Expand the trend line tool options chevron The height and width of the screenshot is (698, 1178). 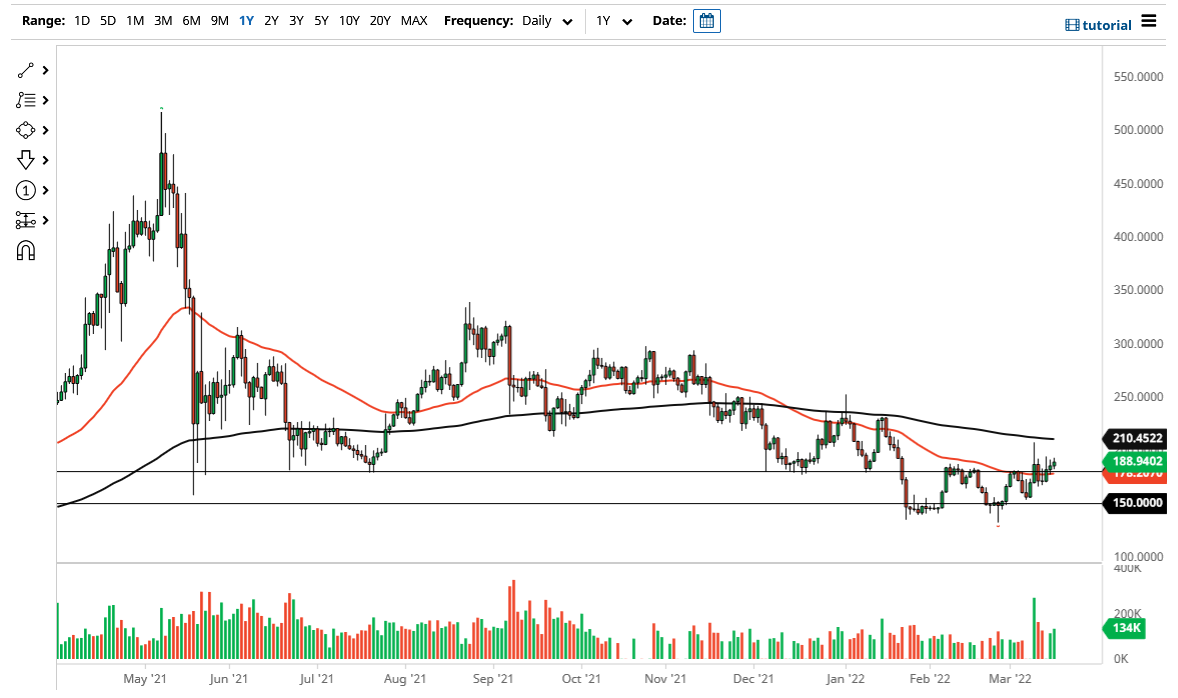point(45,70)
